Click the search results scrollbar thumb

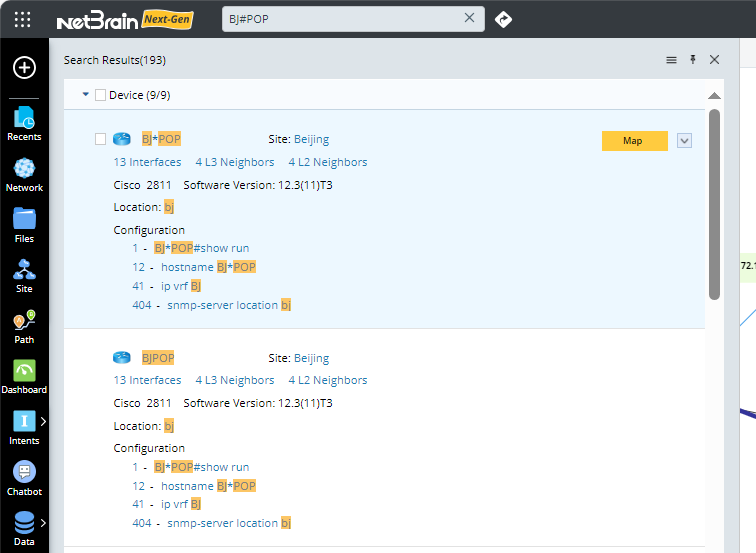715,204
